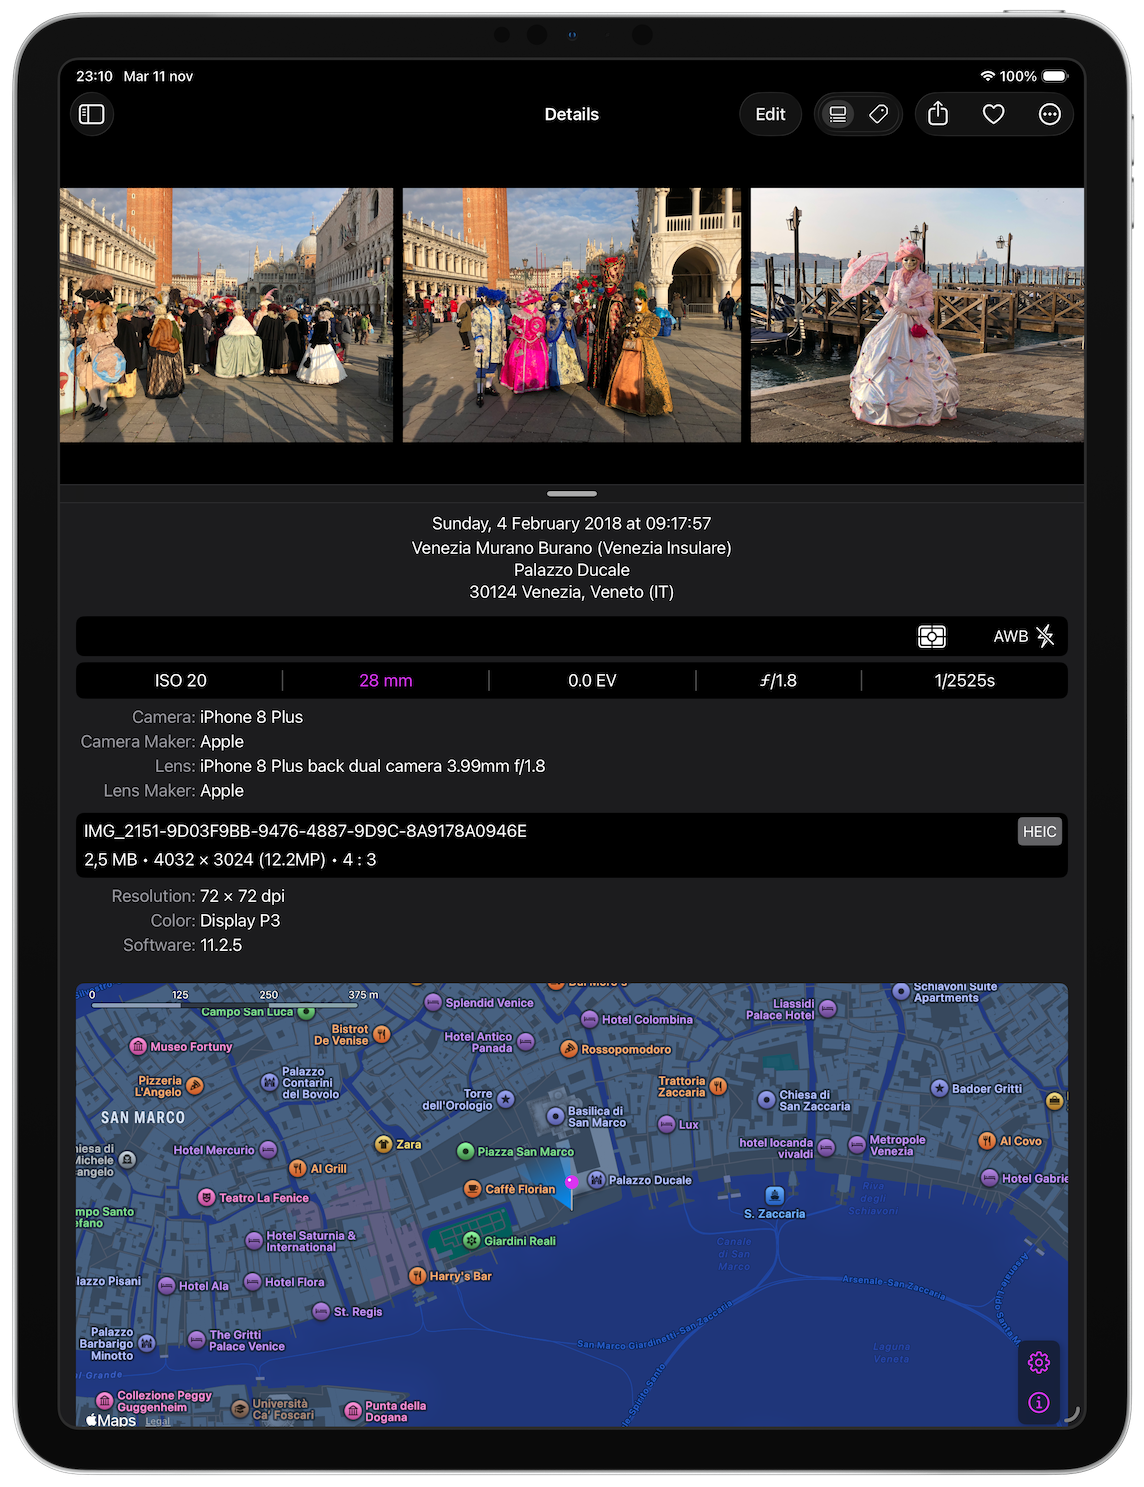Select the woman in pink dress thumbnail
Image resolution: width=1144 pixels, height=1487 pixels.
916,313
